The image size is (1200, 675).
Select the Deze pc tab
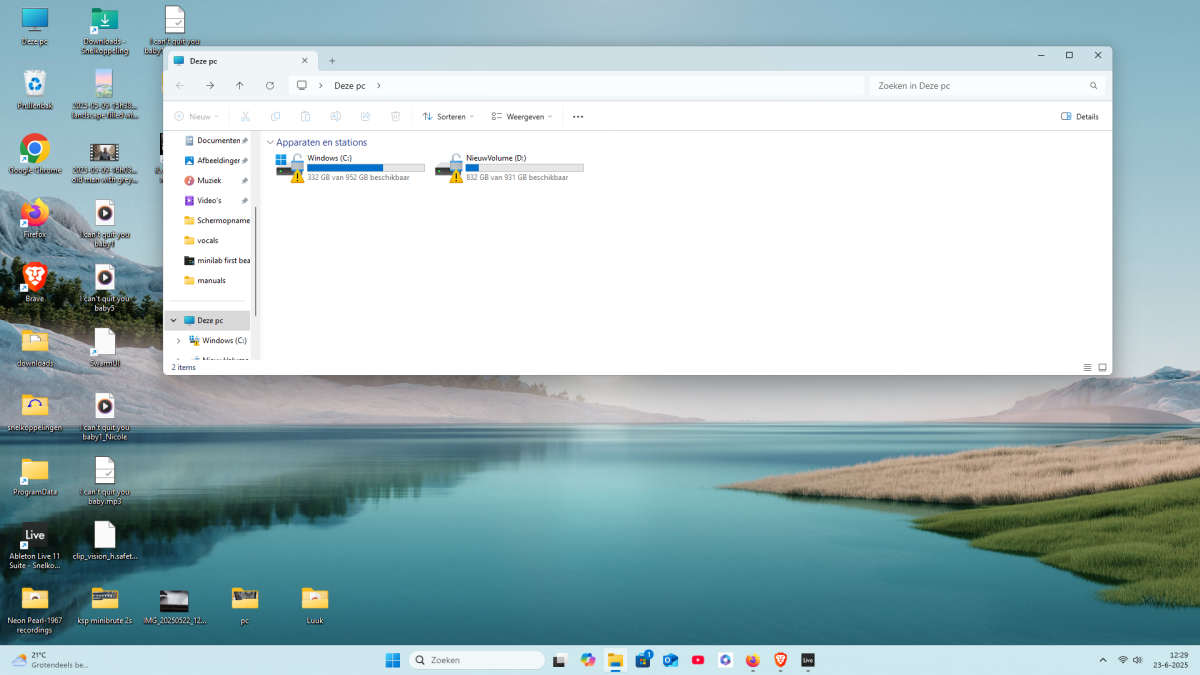(x=241, y=60)
